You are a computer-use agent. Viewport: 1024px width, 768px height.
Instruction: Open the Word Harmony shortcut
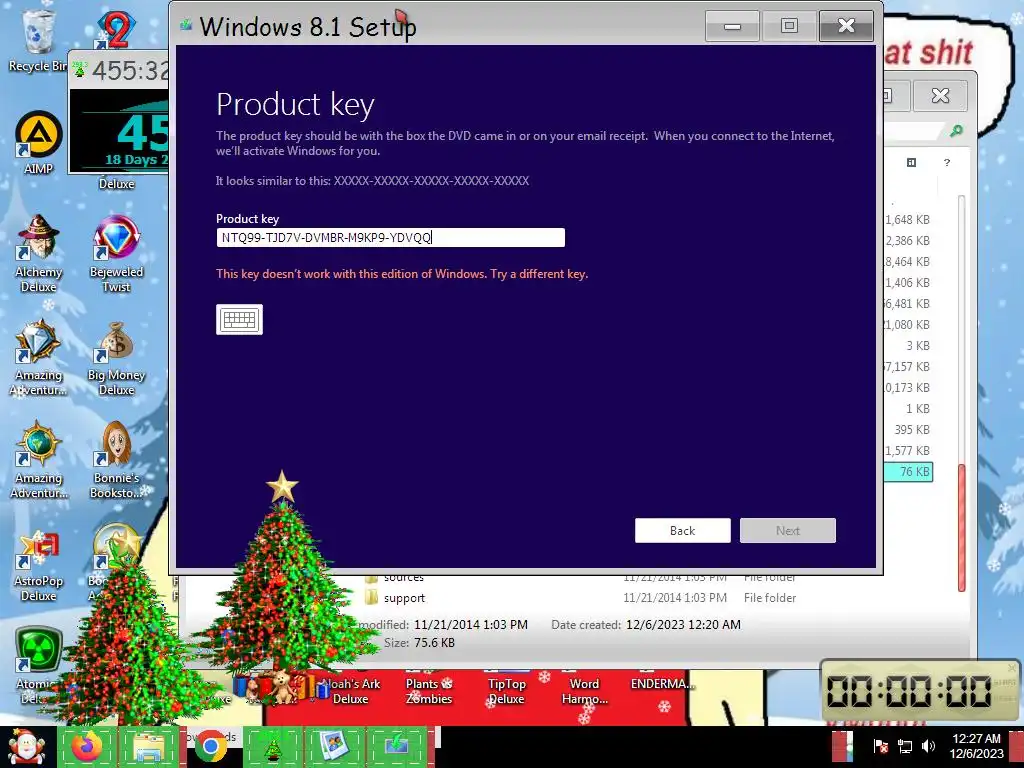[584, 690]
